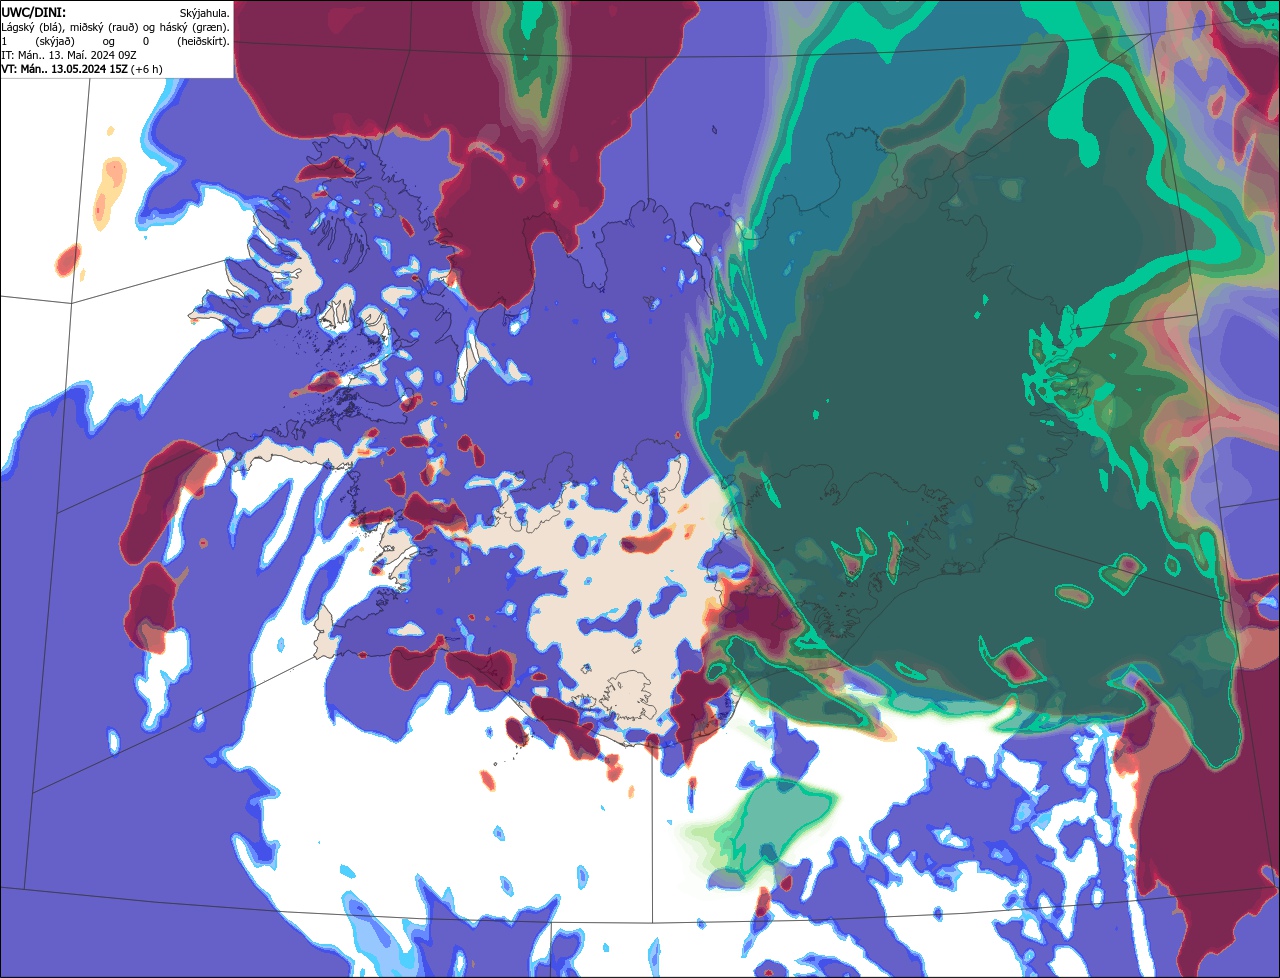Click the "Skýjahula." title word
The image size is (1280, 978).
click(205, 14)
